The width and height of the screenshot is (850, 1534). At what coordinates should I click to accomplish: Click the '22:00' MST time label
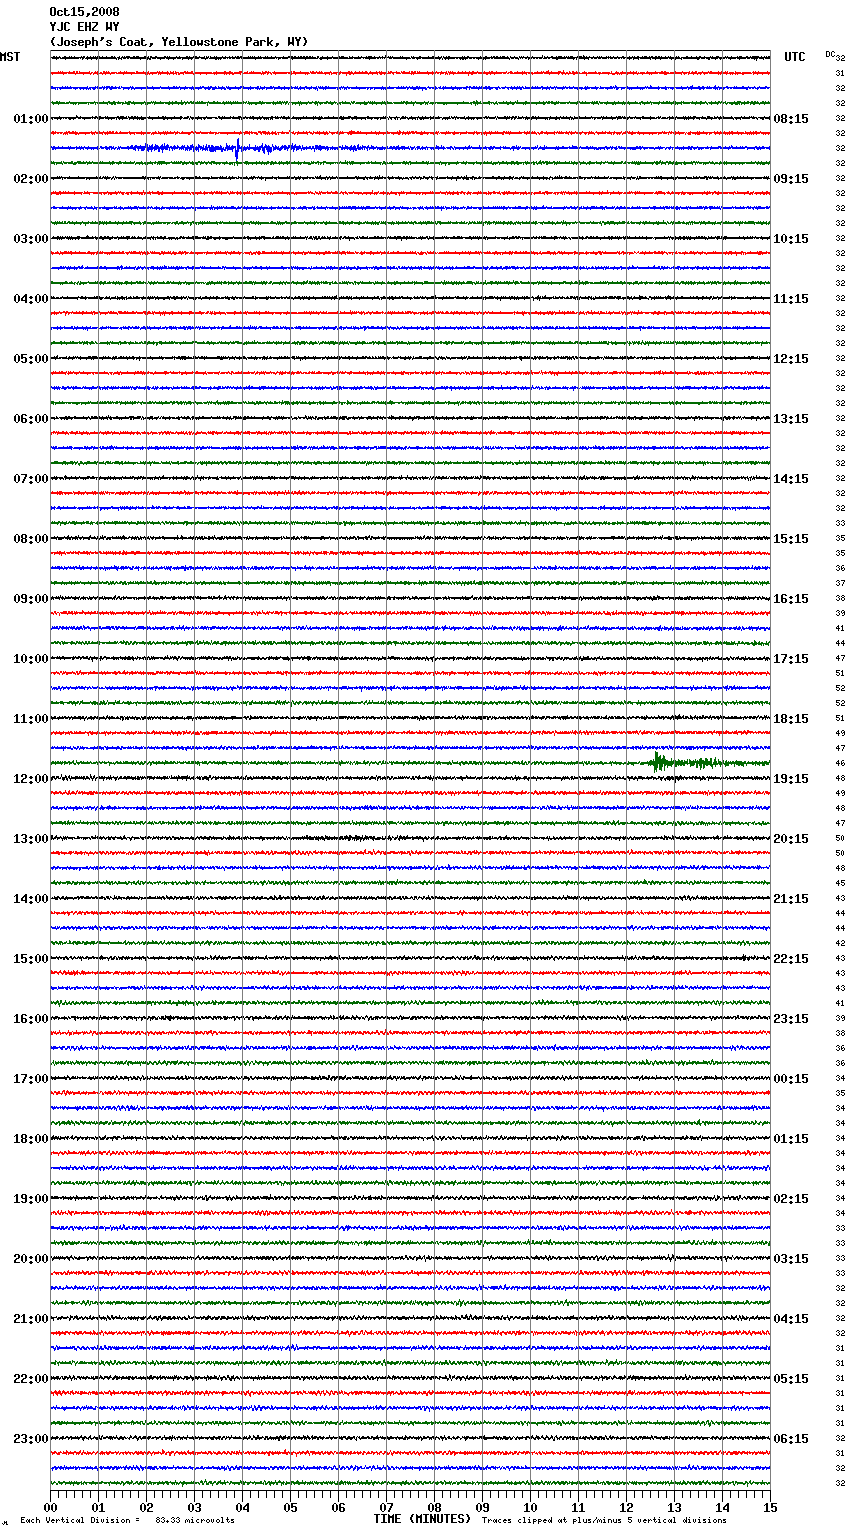pos(31,1379)
